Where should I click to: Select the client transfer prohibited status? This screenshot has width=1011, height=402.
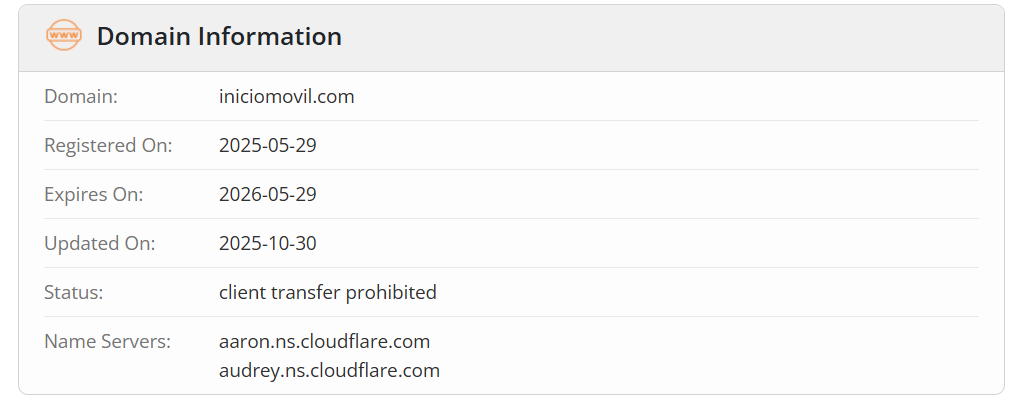(x=327, y=293)
